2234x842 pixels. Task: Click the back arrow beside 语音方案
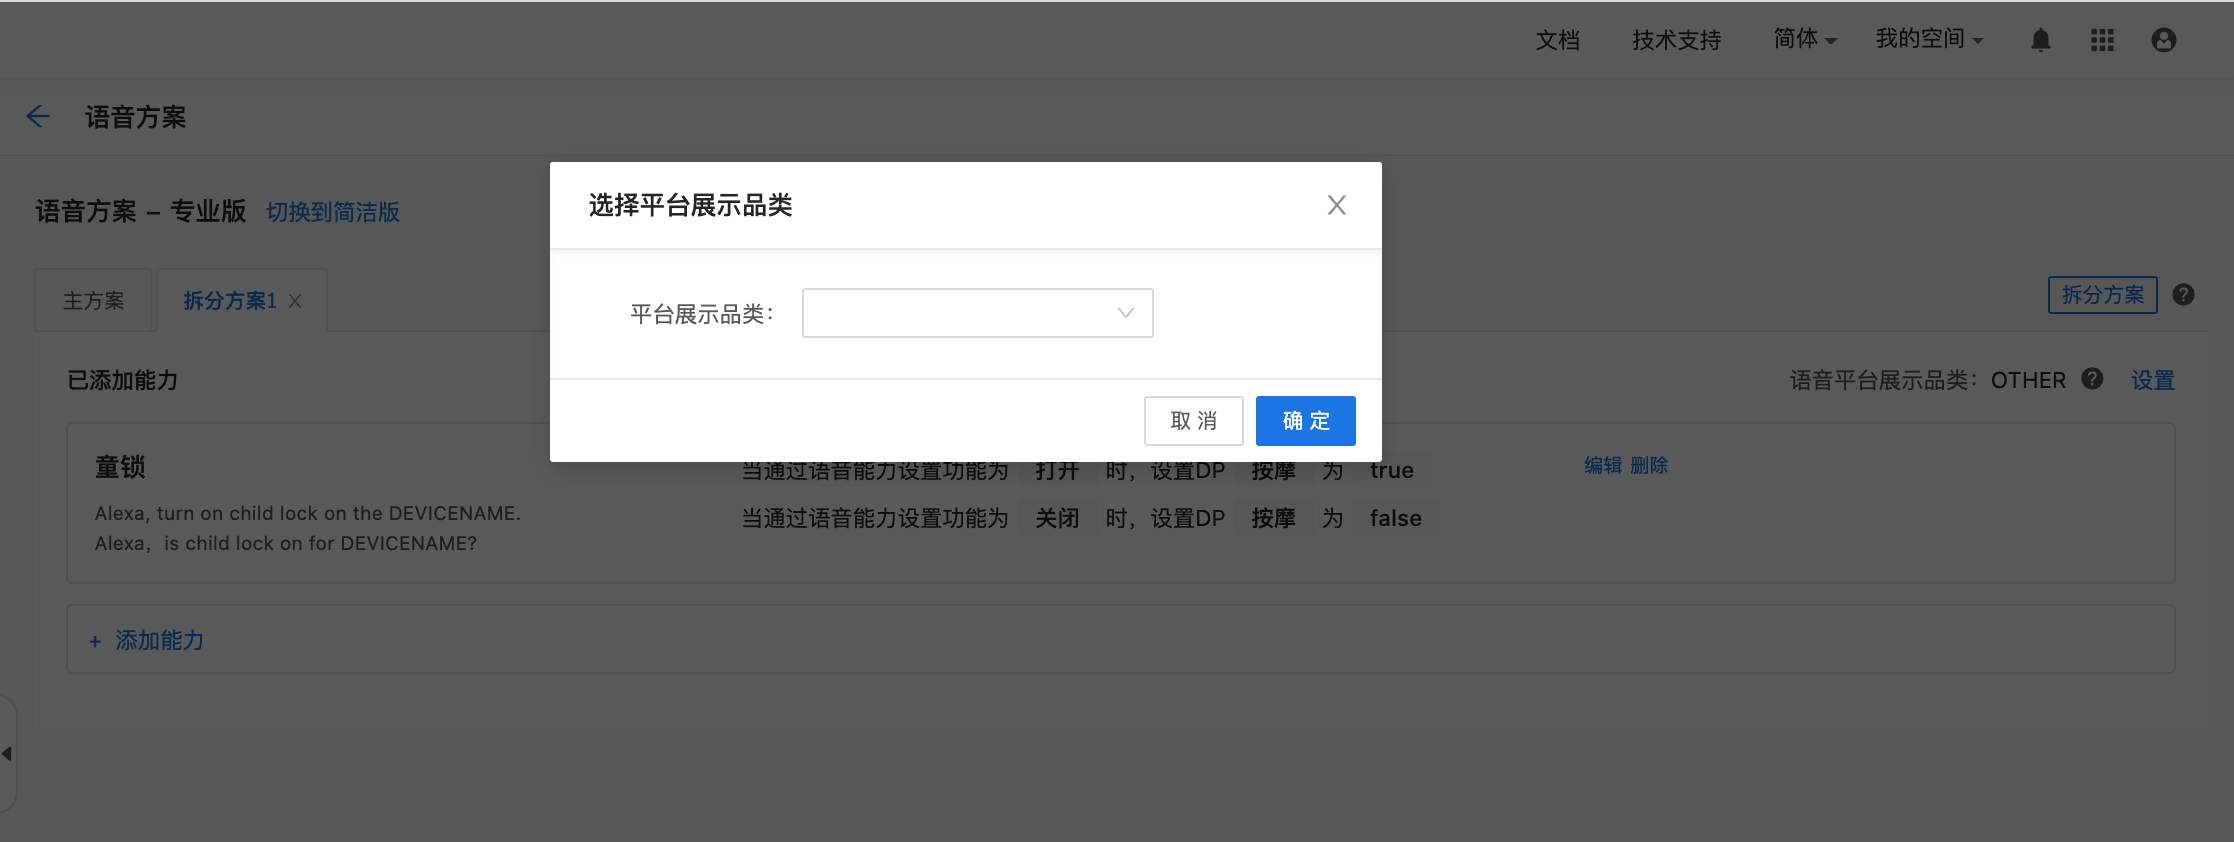[x=38, y=117]
